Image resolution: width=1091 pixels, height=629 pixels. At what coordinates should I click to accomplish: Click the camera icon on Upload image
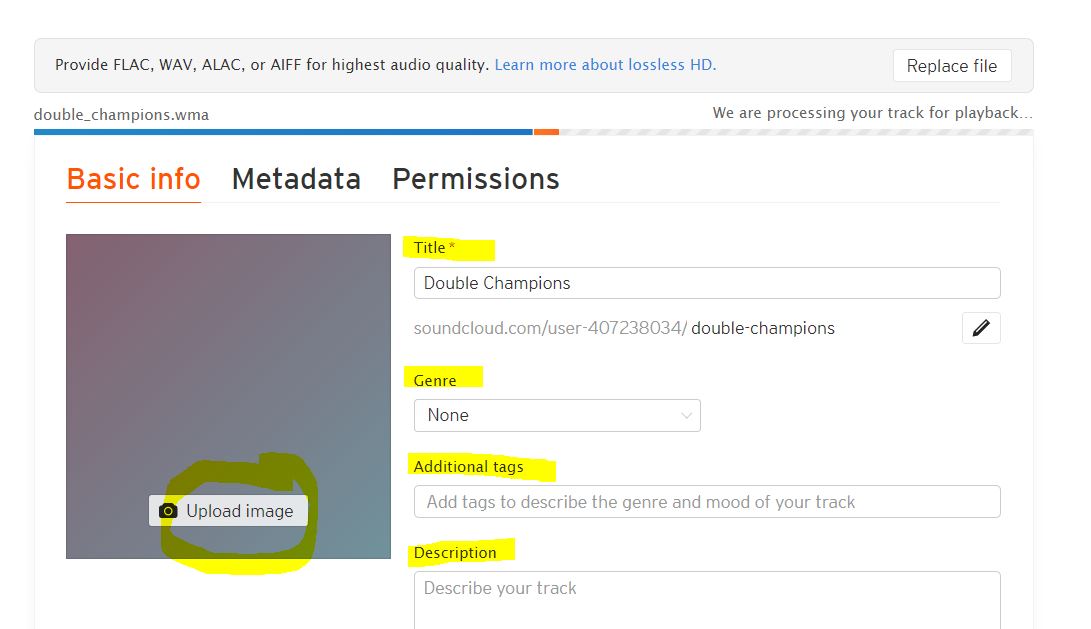click(x=168, y=511)
